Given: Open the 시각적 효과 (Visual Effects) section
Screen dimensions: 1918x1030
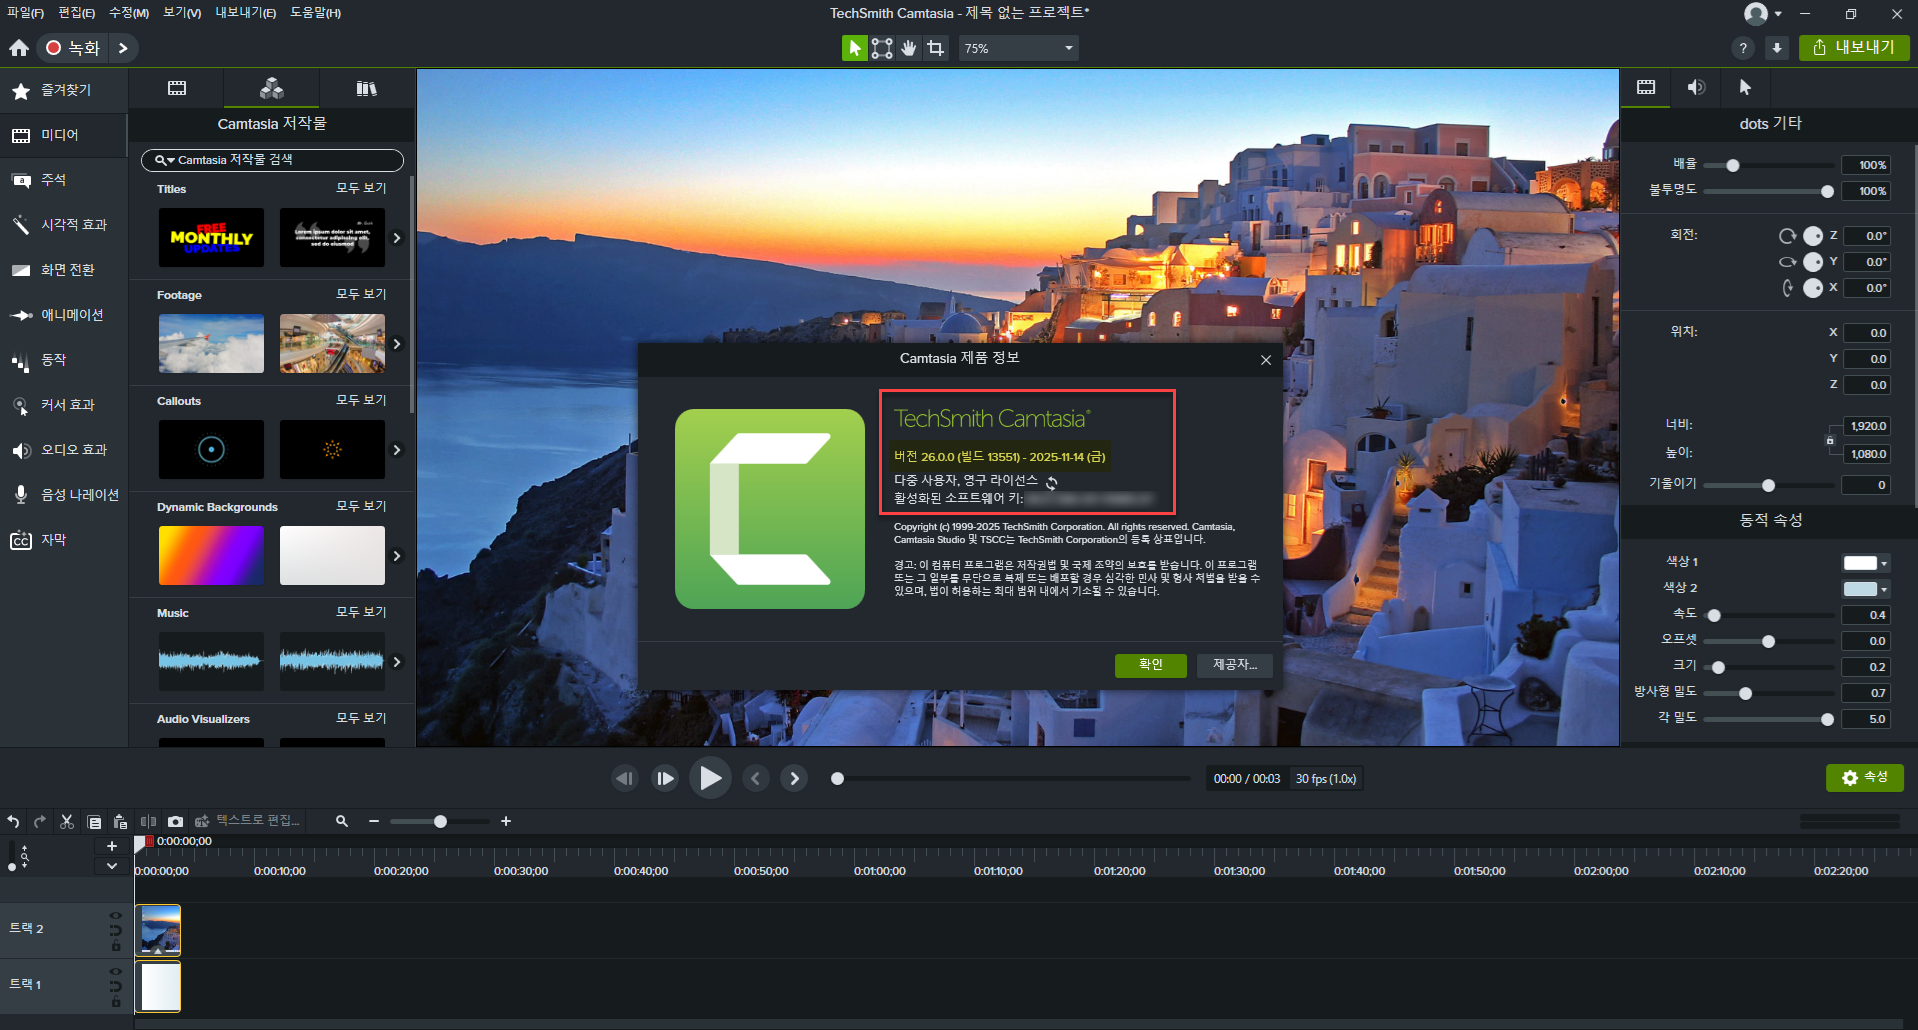Looking at the screenshot, I should pyautogui.click(x=63, y=225).
